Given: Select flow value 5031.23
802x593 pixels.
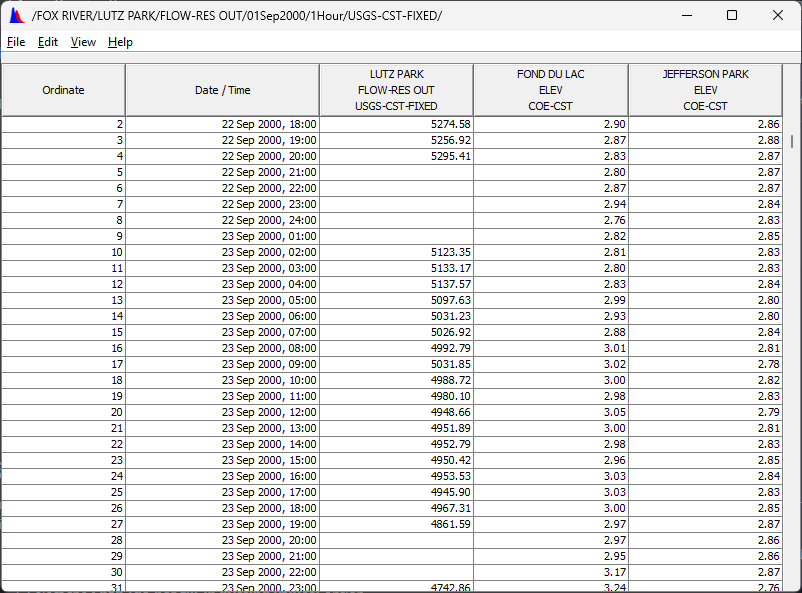Looking at the screenshot, I should 396,316.
